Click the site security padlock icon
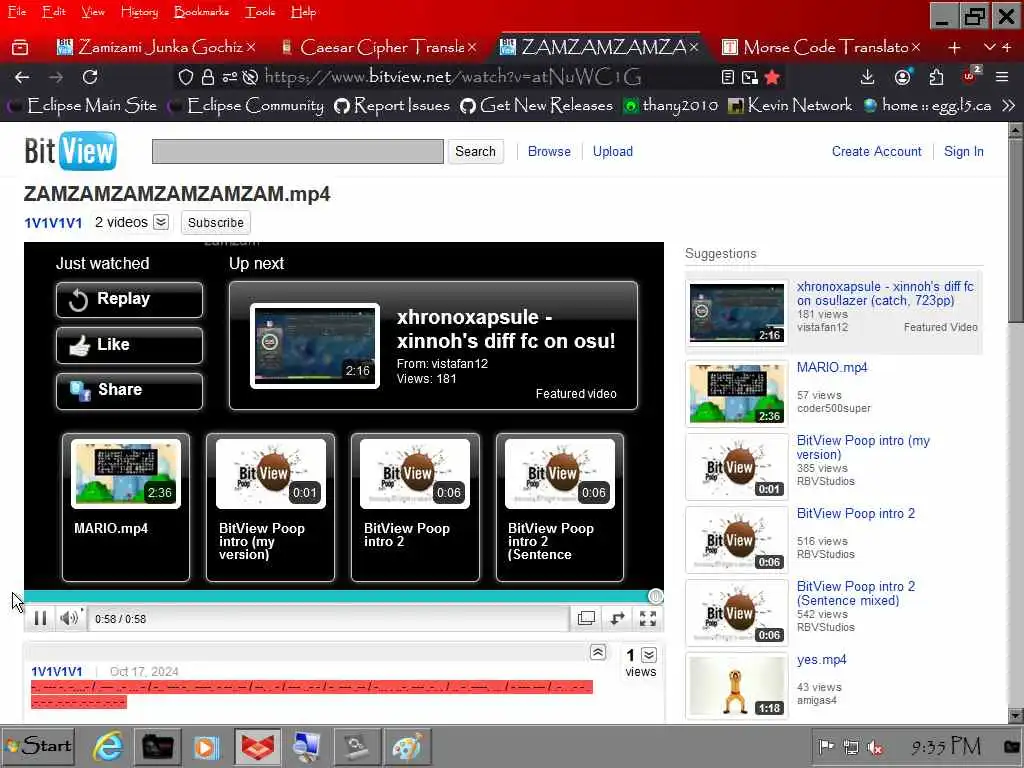The height and width of the screenshot is (768, 1024). click(x=208, y=78)
